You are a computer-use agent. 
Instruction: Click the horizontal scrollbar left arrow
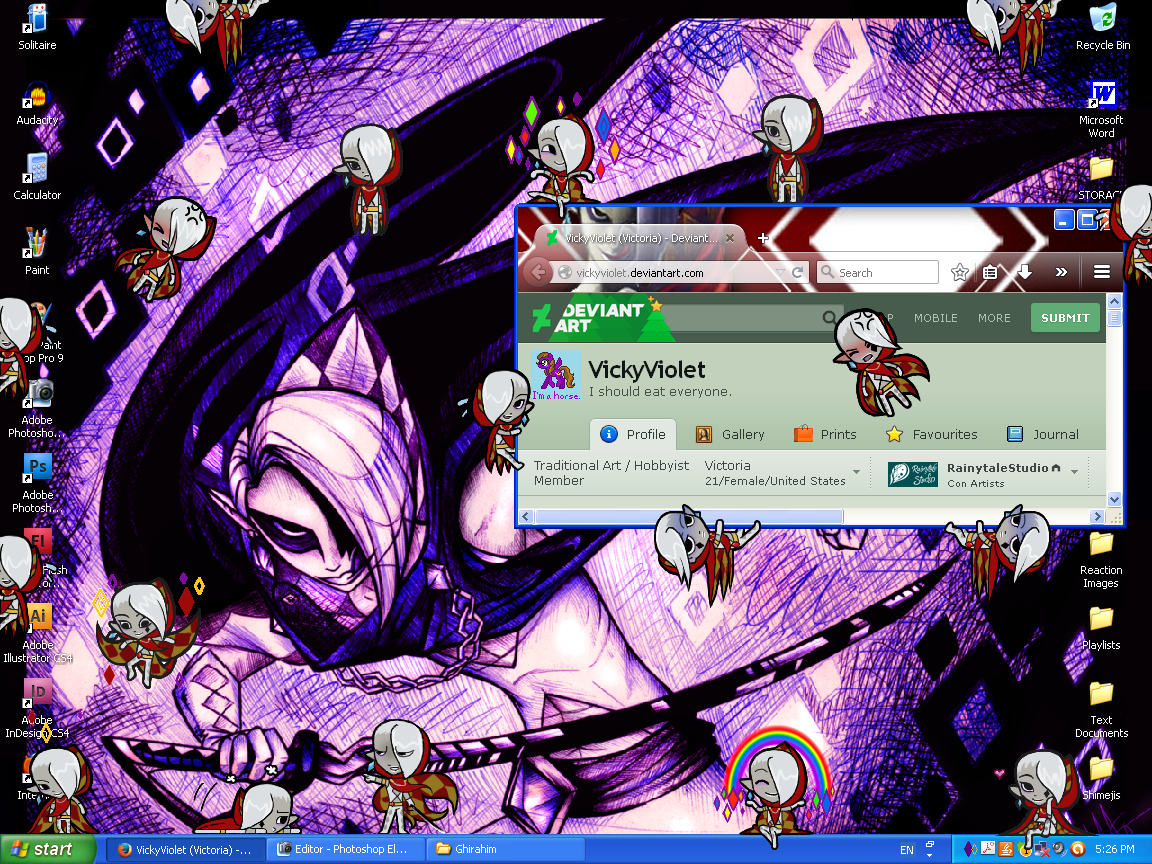coord(525,516)
